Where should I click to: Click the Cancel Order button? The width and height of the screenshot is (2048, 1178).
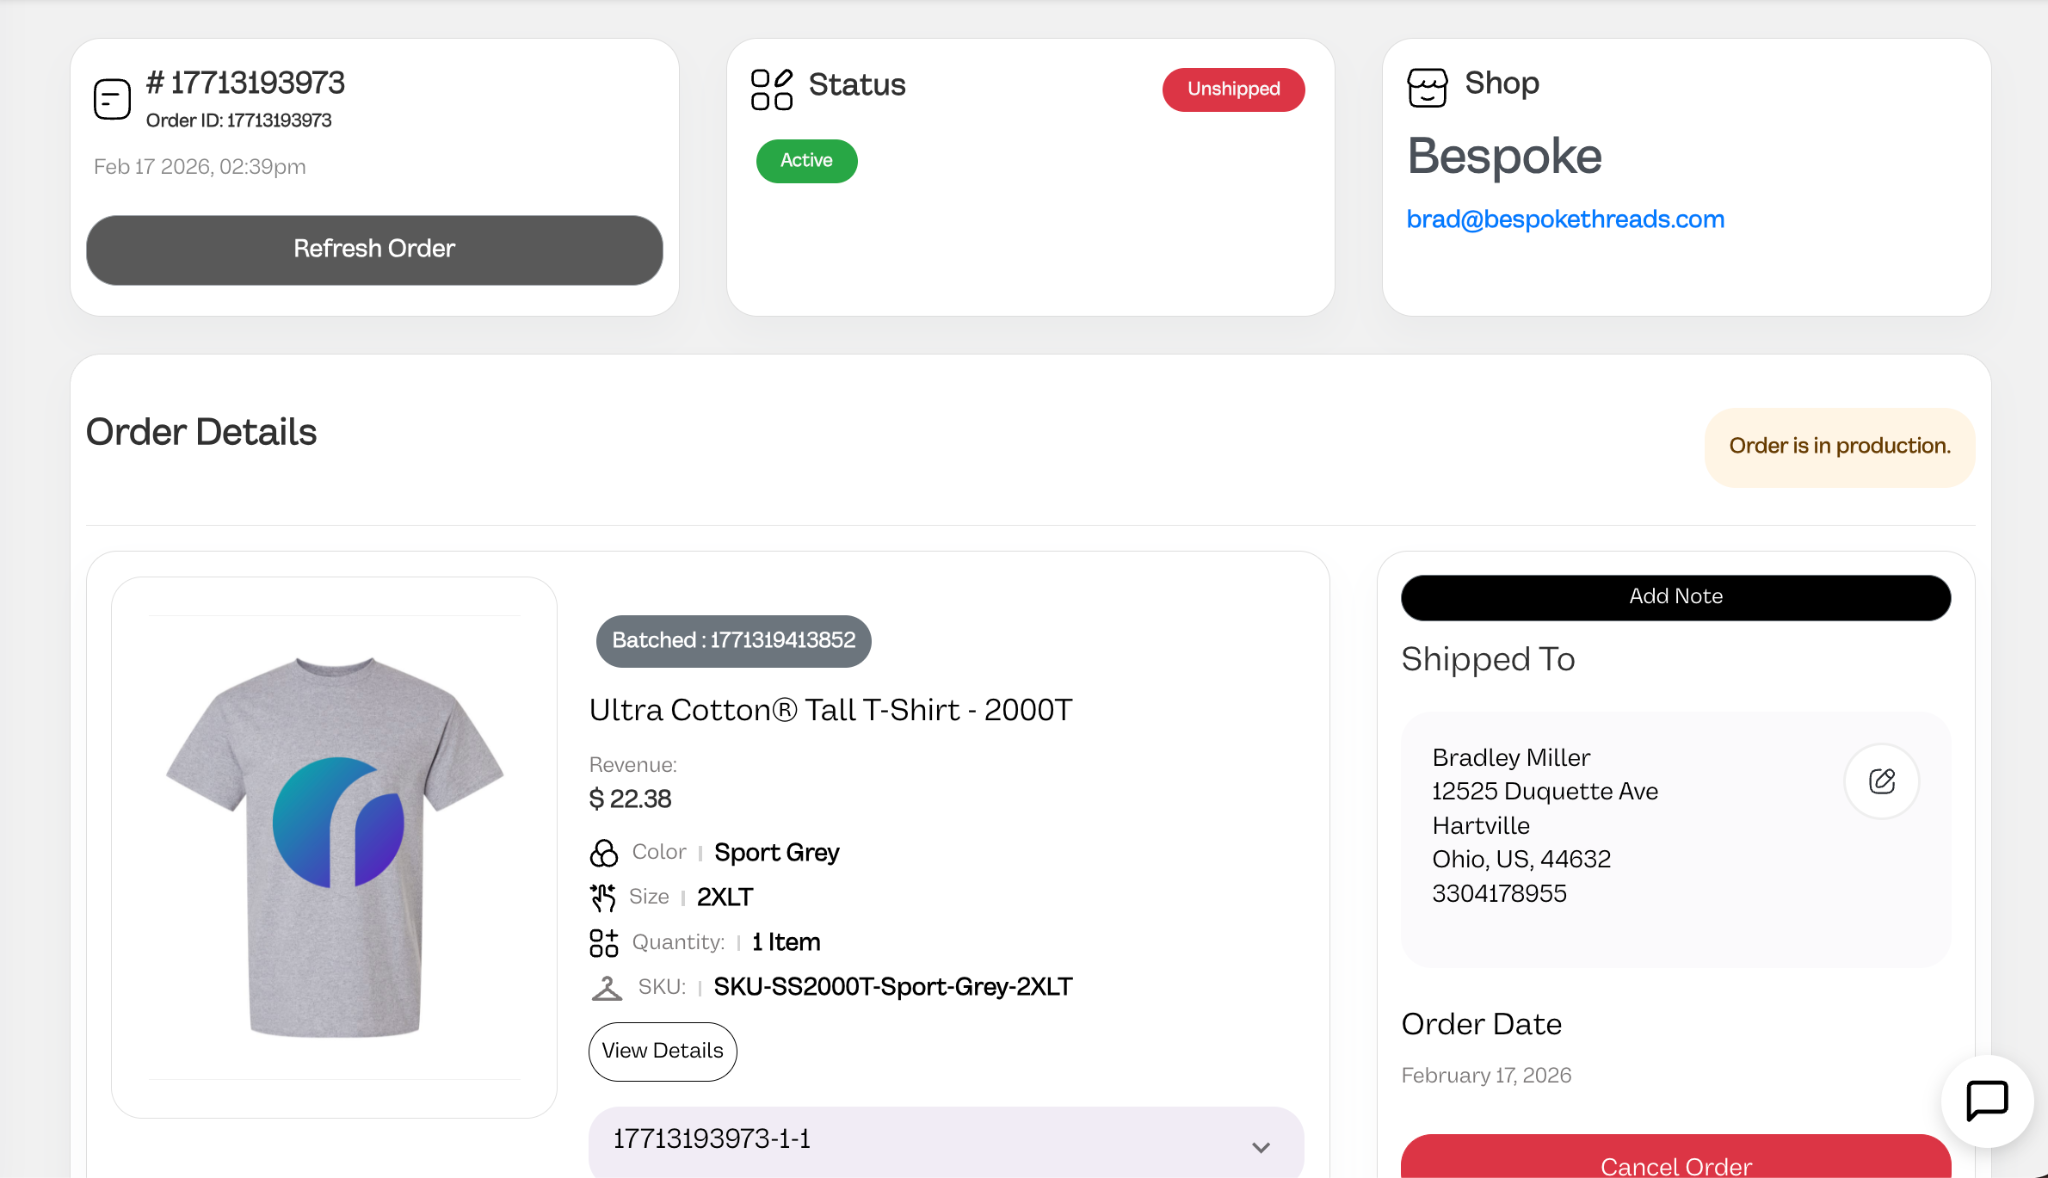[x=1676, y=1156]
